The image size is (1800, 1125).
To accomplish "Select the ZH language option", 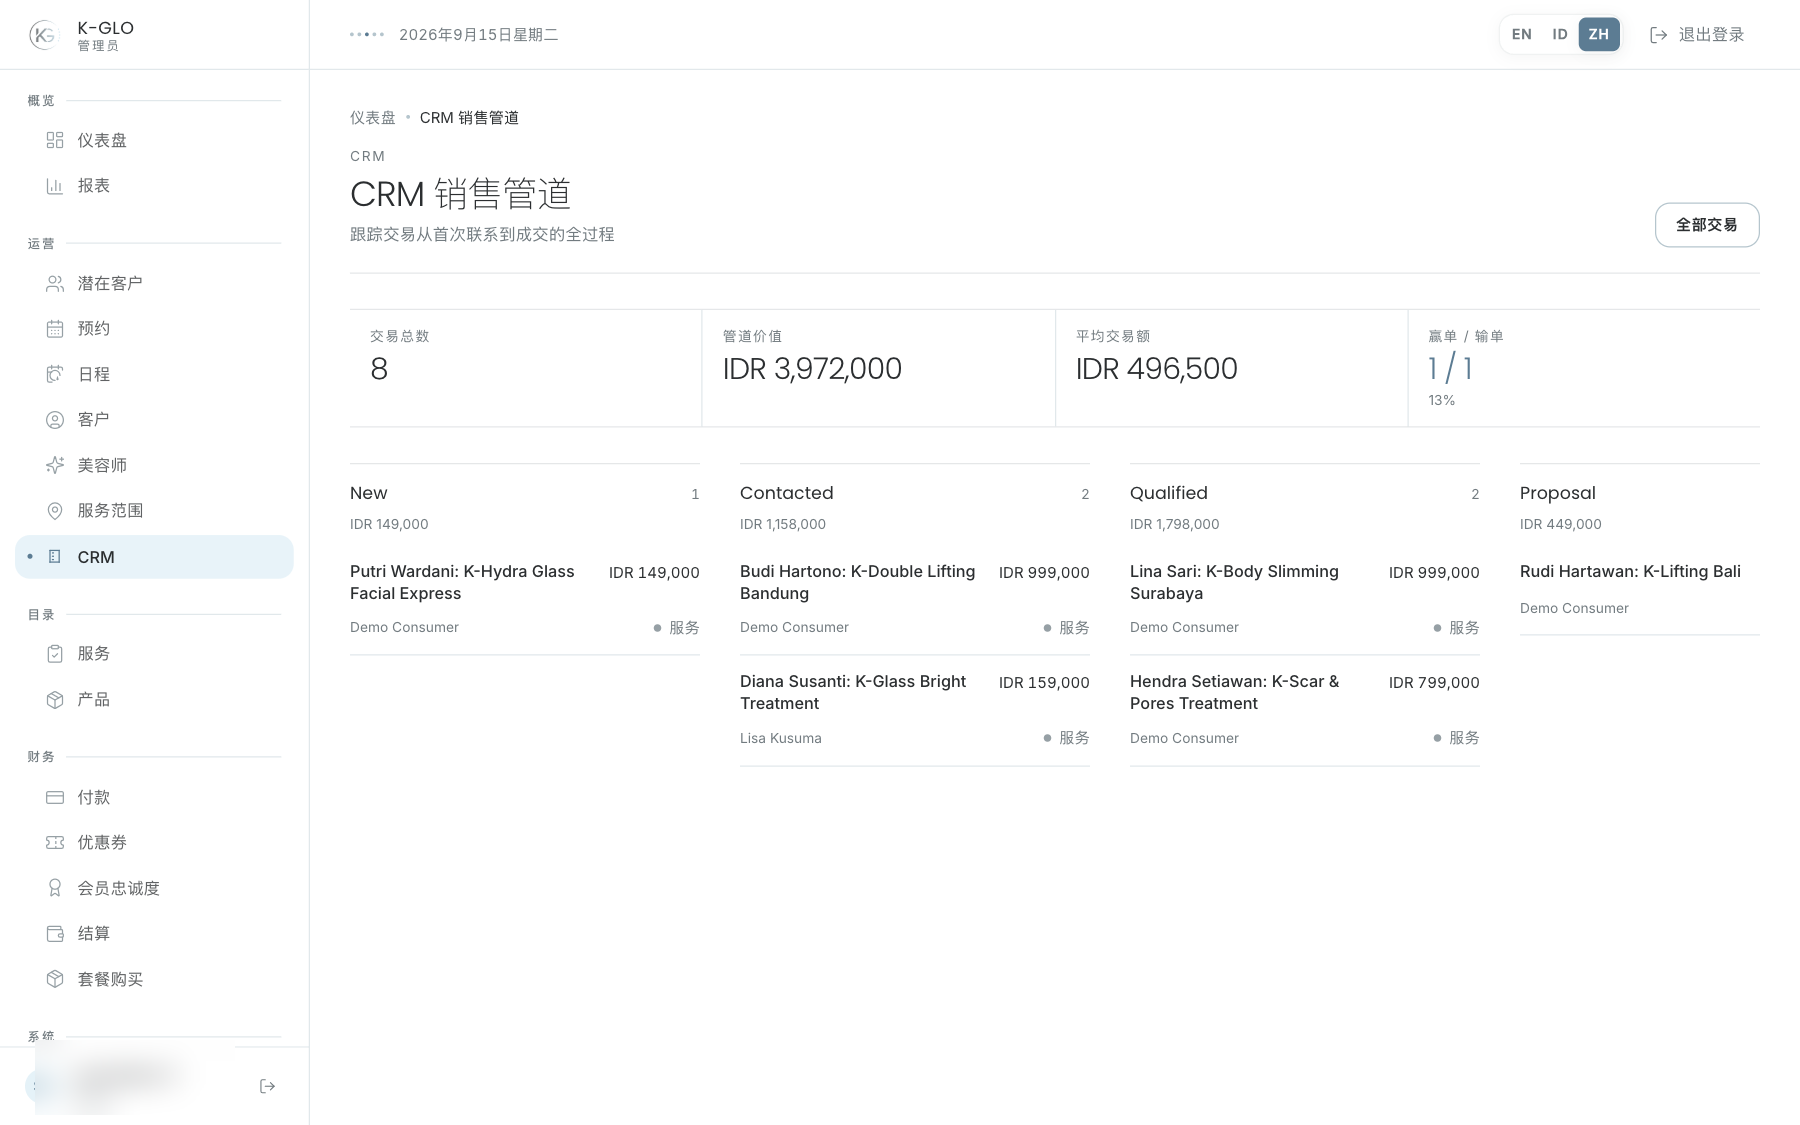I will pyautogui.click(x=1599, y=34).
